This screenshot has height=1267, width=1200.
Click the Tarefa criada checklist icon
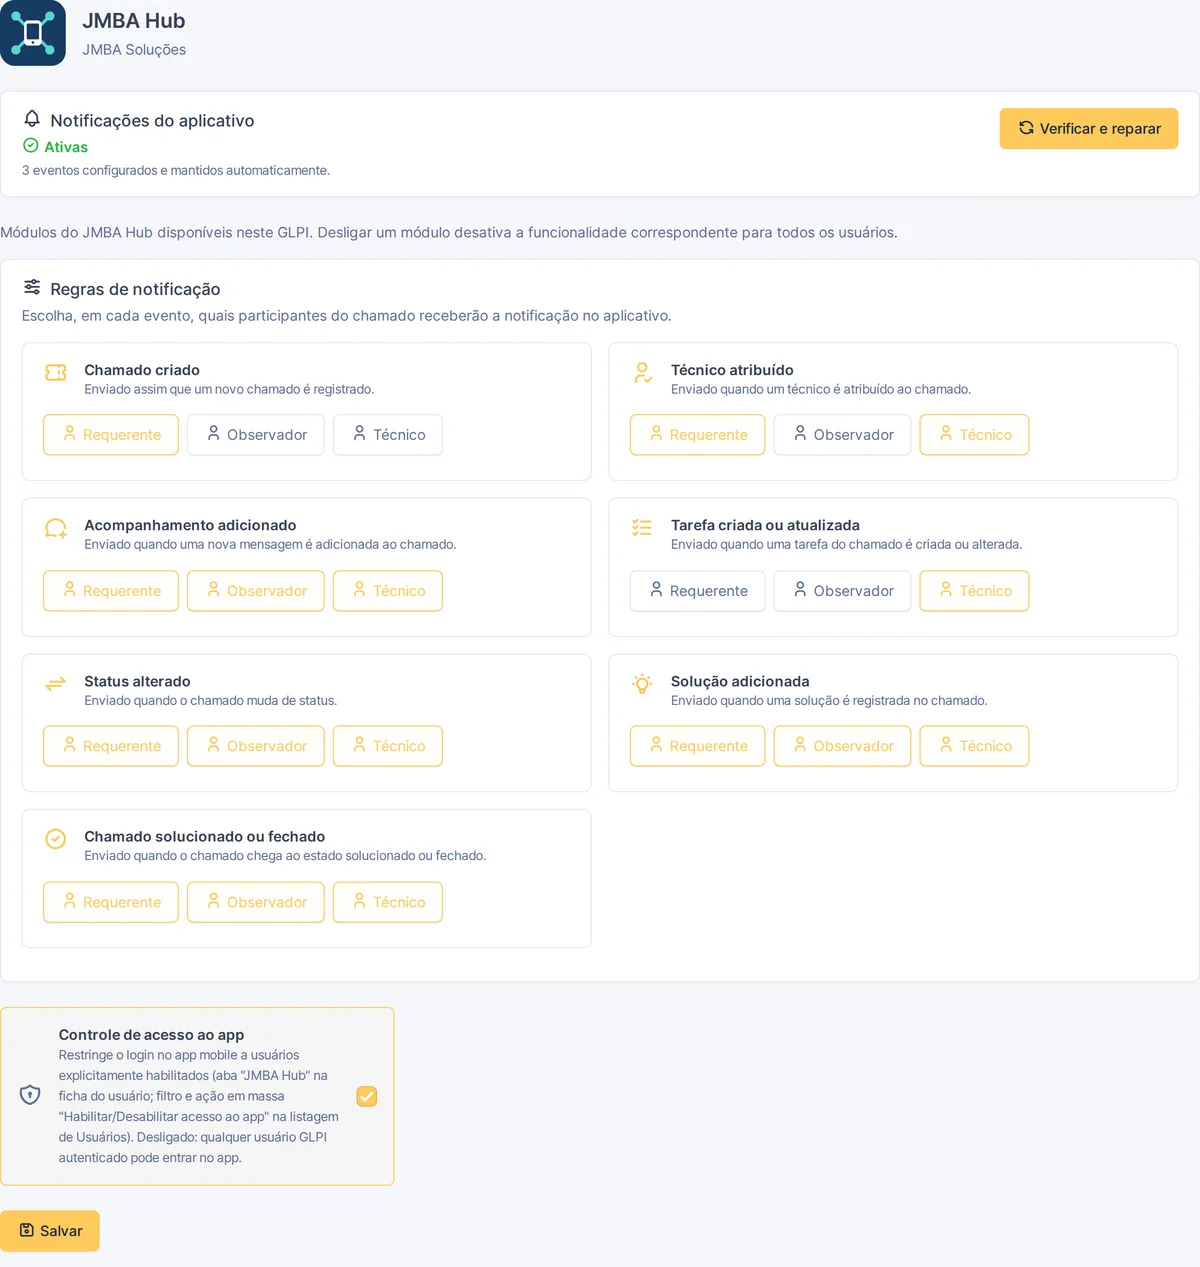(642, 527)
